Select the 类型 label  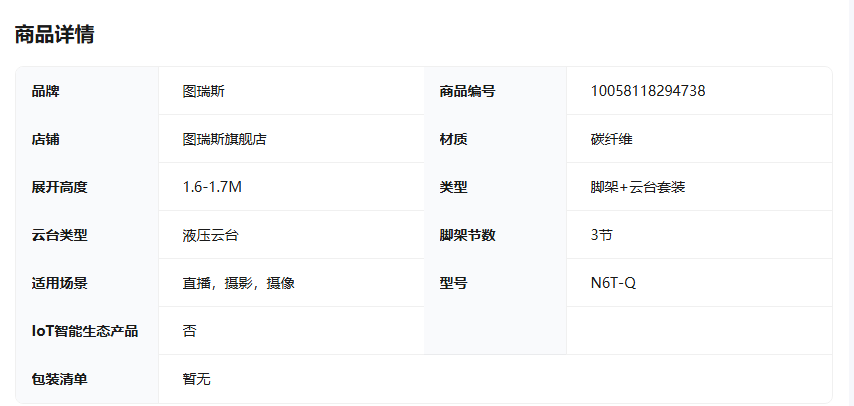coord(453,187)
